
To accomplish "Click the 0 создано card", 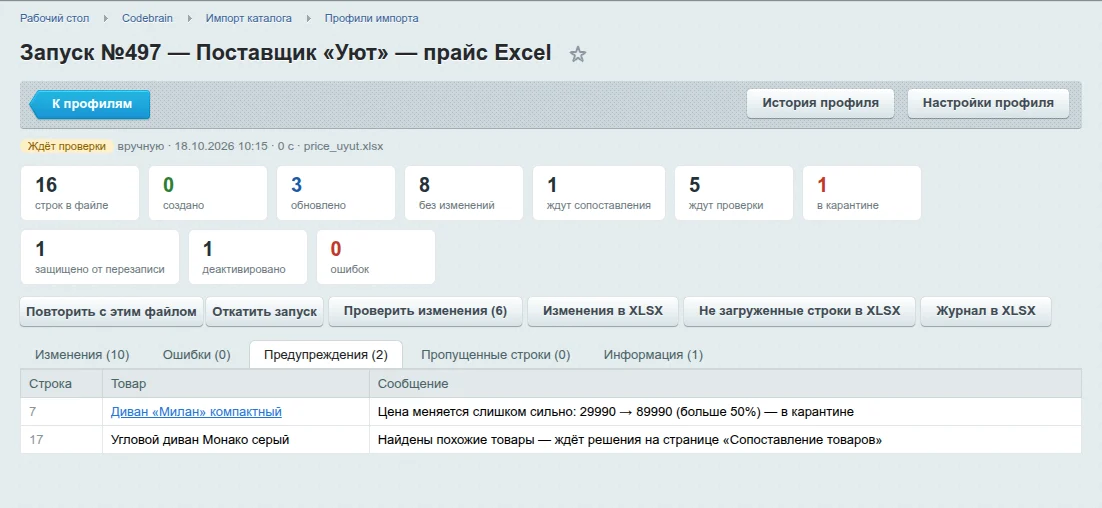I will click(x=208, y=193).
